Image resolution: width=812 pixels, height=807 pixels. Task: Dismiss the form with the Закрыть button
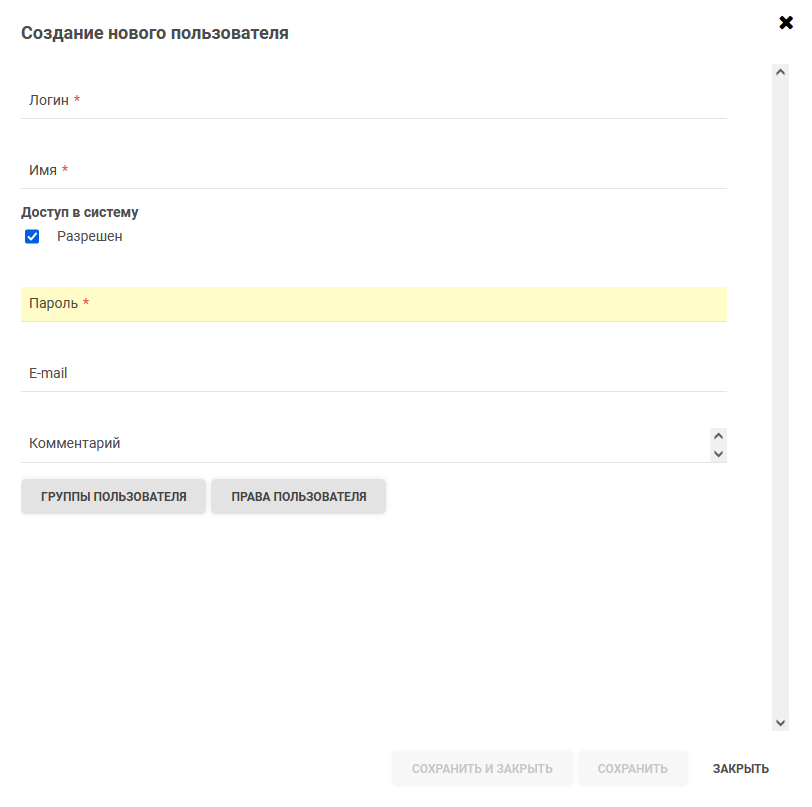740,769
